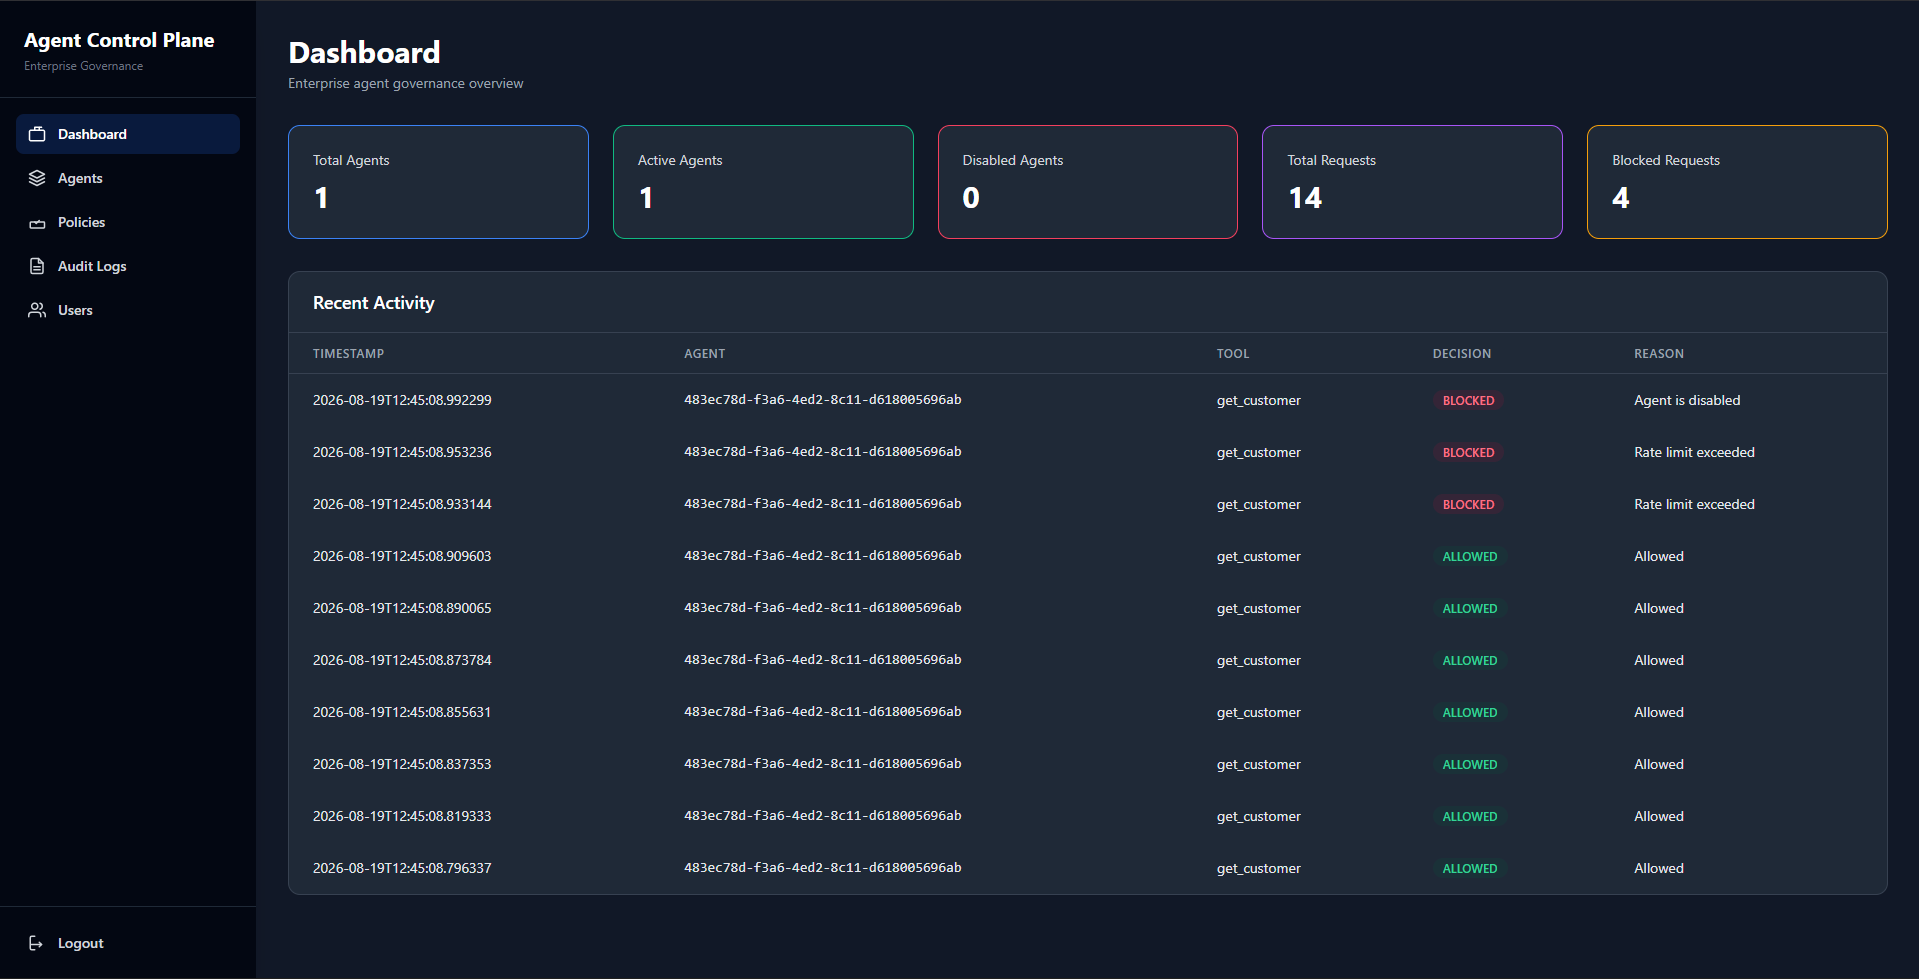Click timestamp 2026-08-19T12:45:08.873784
This screenshot has width=1919, height=979.
click(402, 660)
